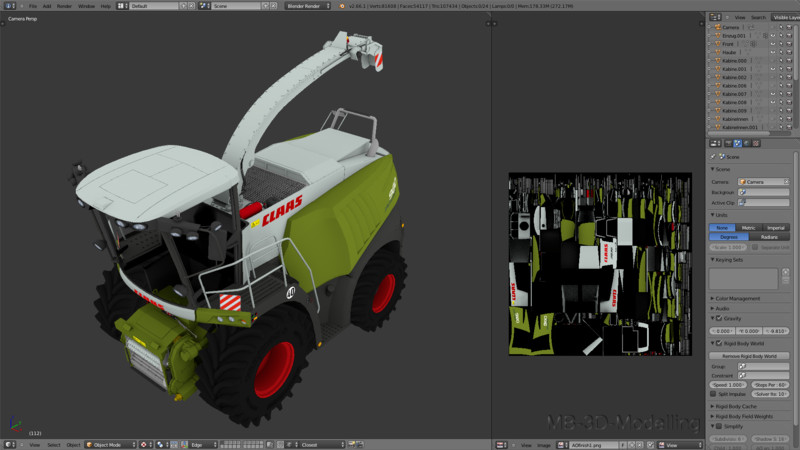Image resolution: width=800 pixels, height=450 pixels.
Task: Open the Scene selector field
Action: (x=236, y=6)
